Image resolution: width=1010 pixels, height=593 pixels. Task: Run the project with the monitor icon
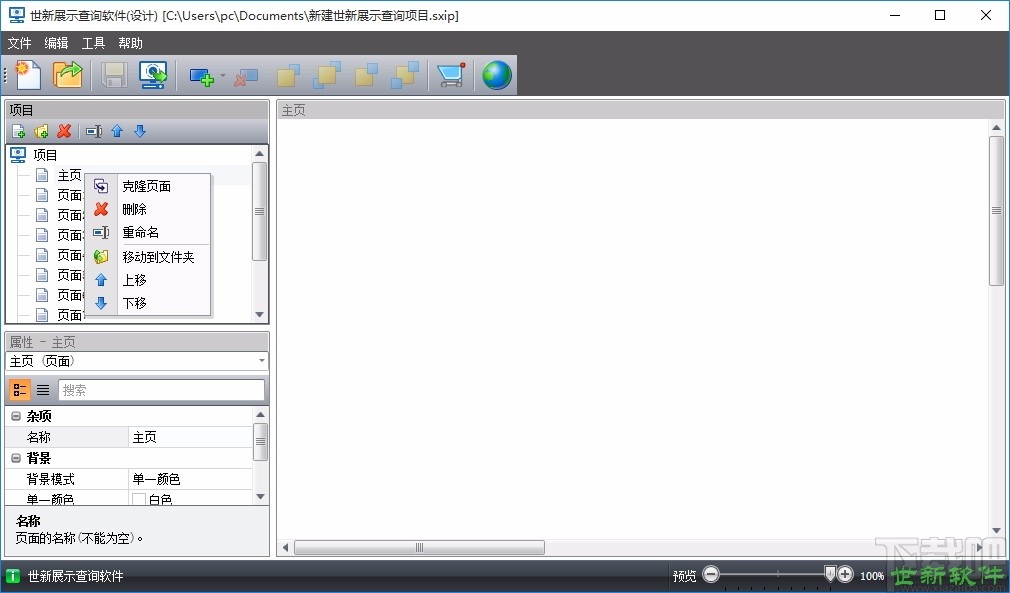click(153, 75)
